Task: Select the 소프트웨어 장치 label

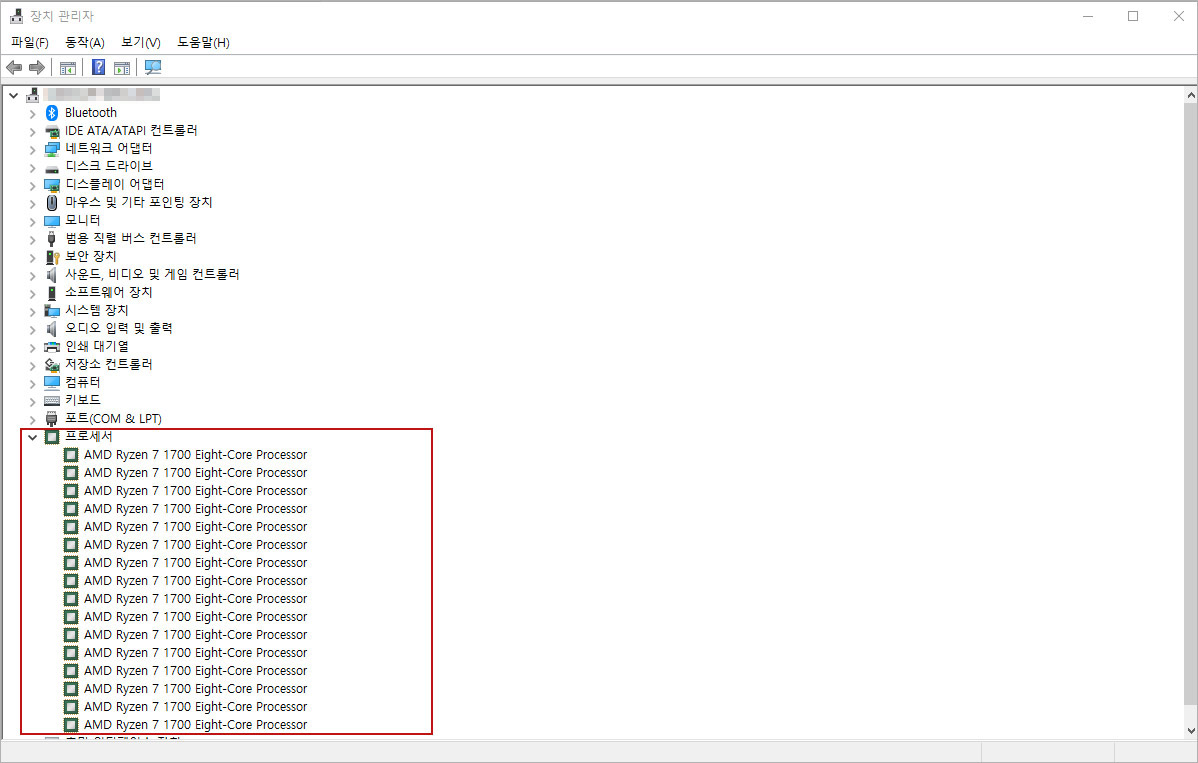Action: point(108,292)
